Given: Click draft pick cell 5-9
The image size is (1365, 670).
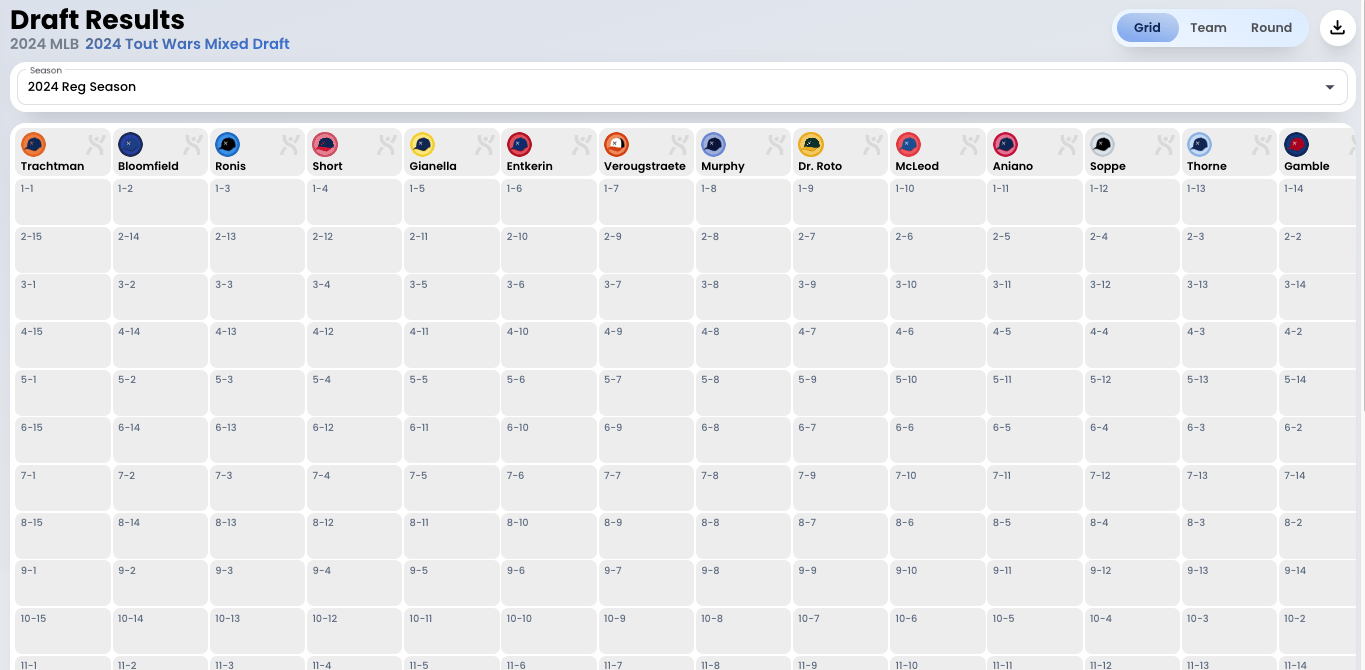Looking at the screenshot, I should click(840, 392).
